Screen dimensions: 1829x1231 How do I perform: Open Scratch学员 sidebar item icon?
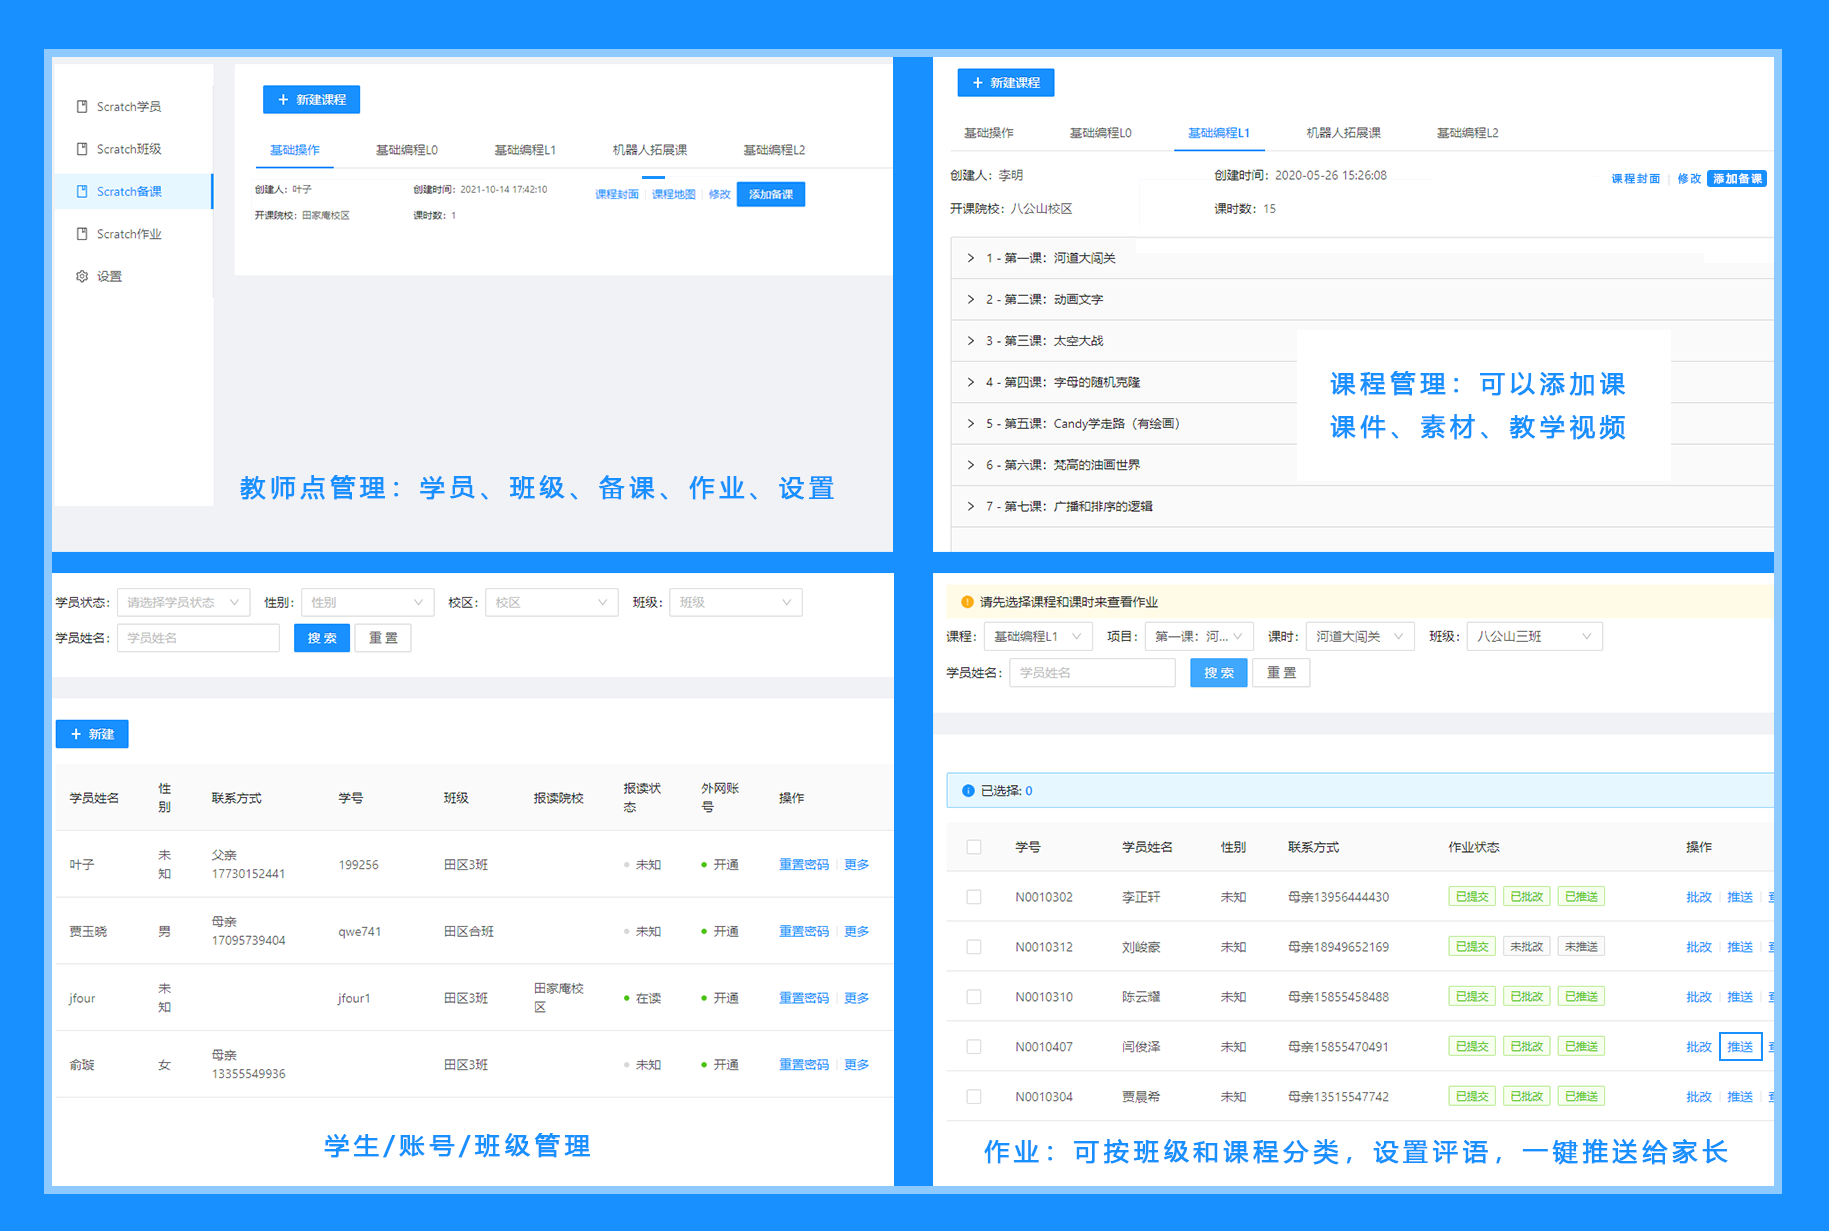pyautogui.click(x=82, y=106)
